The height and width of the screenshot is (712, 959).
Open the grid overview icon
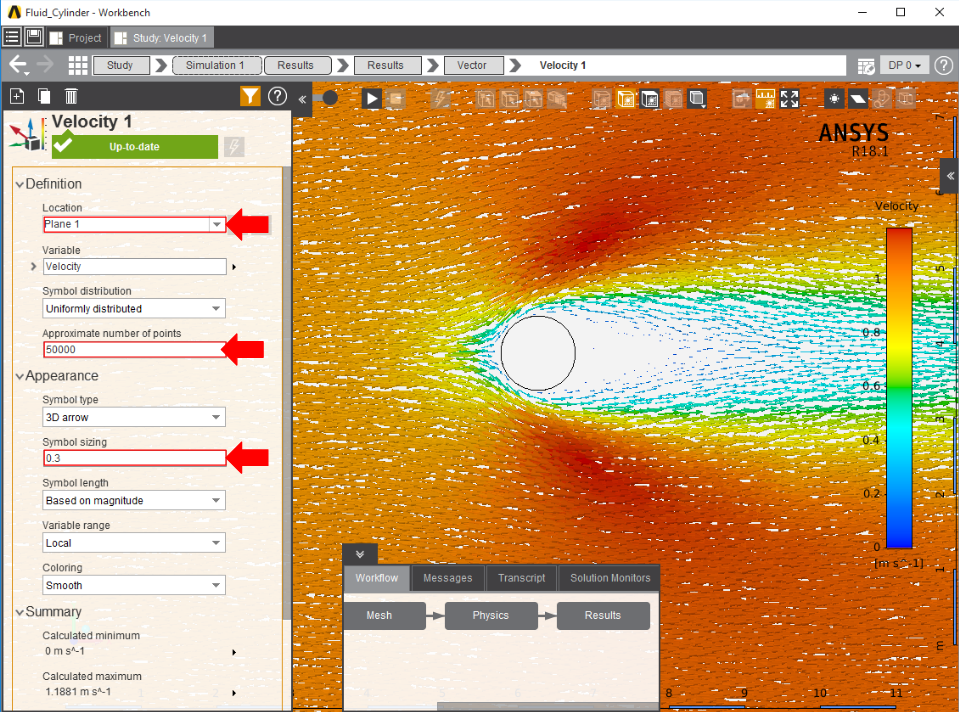point(78,65)
